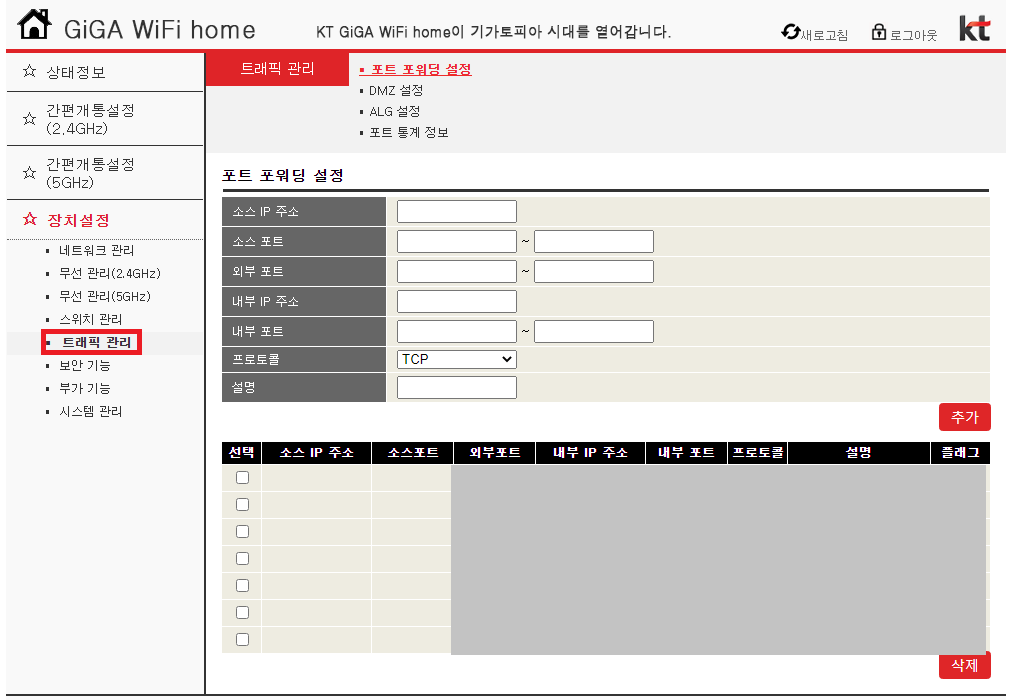Focus the 소스 IP 주소 input field

[457, 212]
